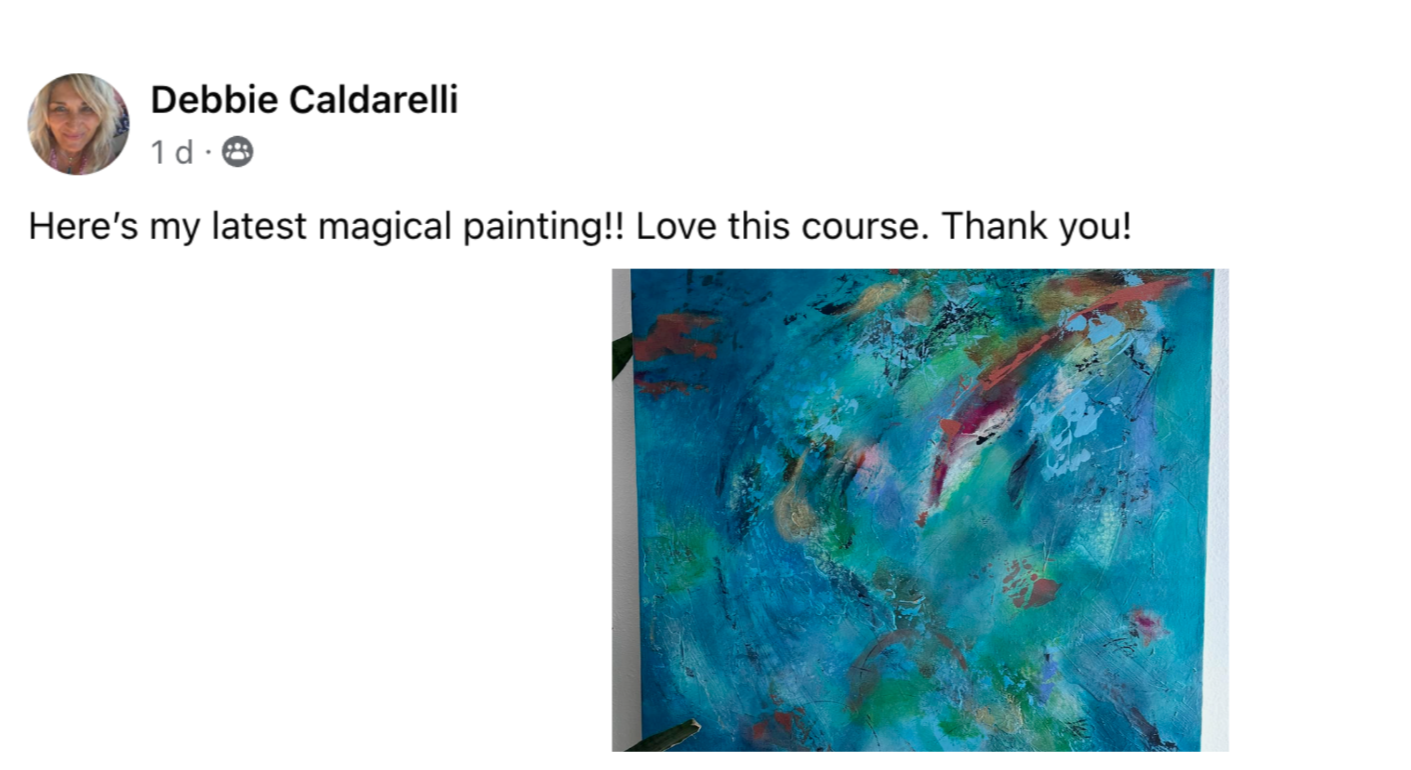This screenshot has height=770, width=1411.
Task: Open the Debbie Caldarelli name link
Action: 304,100
